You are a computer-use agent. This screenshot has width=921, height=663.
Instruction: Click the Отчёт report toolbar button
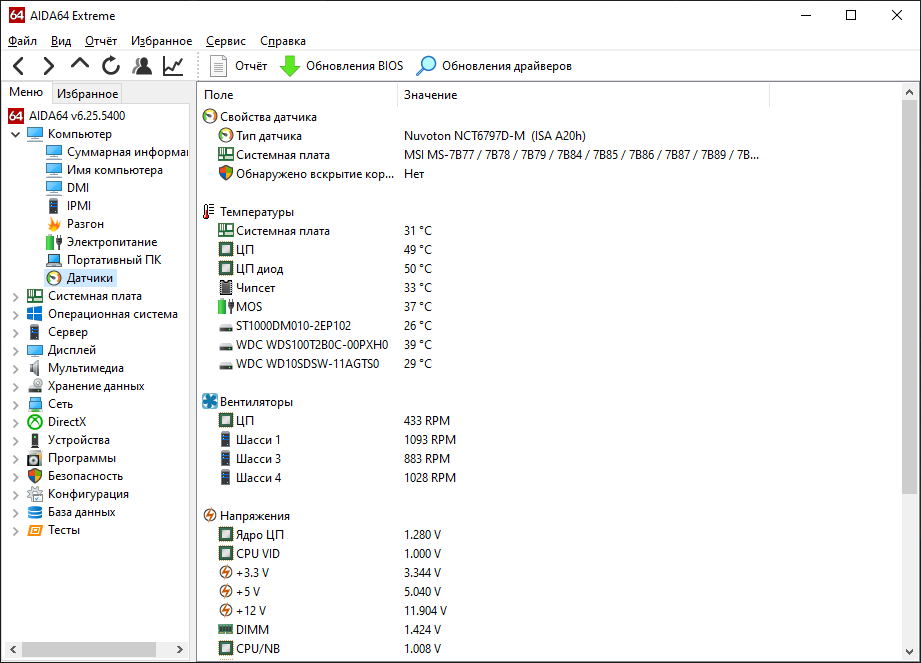pyautogui.click(x=238, y=66)
